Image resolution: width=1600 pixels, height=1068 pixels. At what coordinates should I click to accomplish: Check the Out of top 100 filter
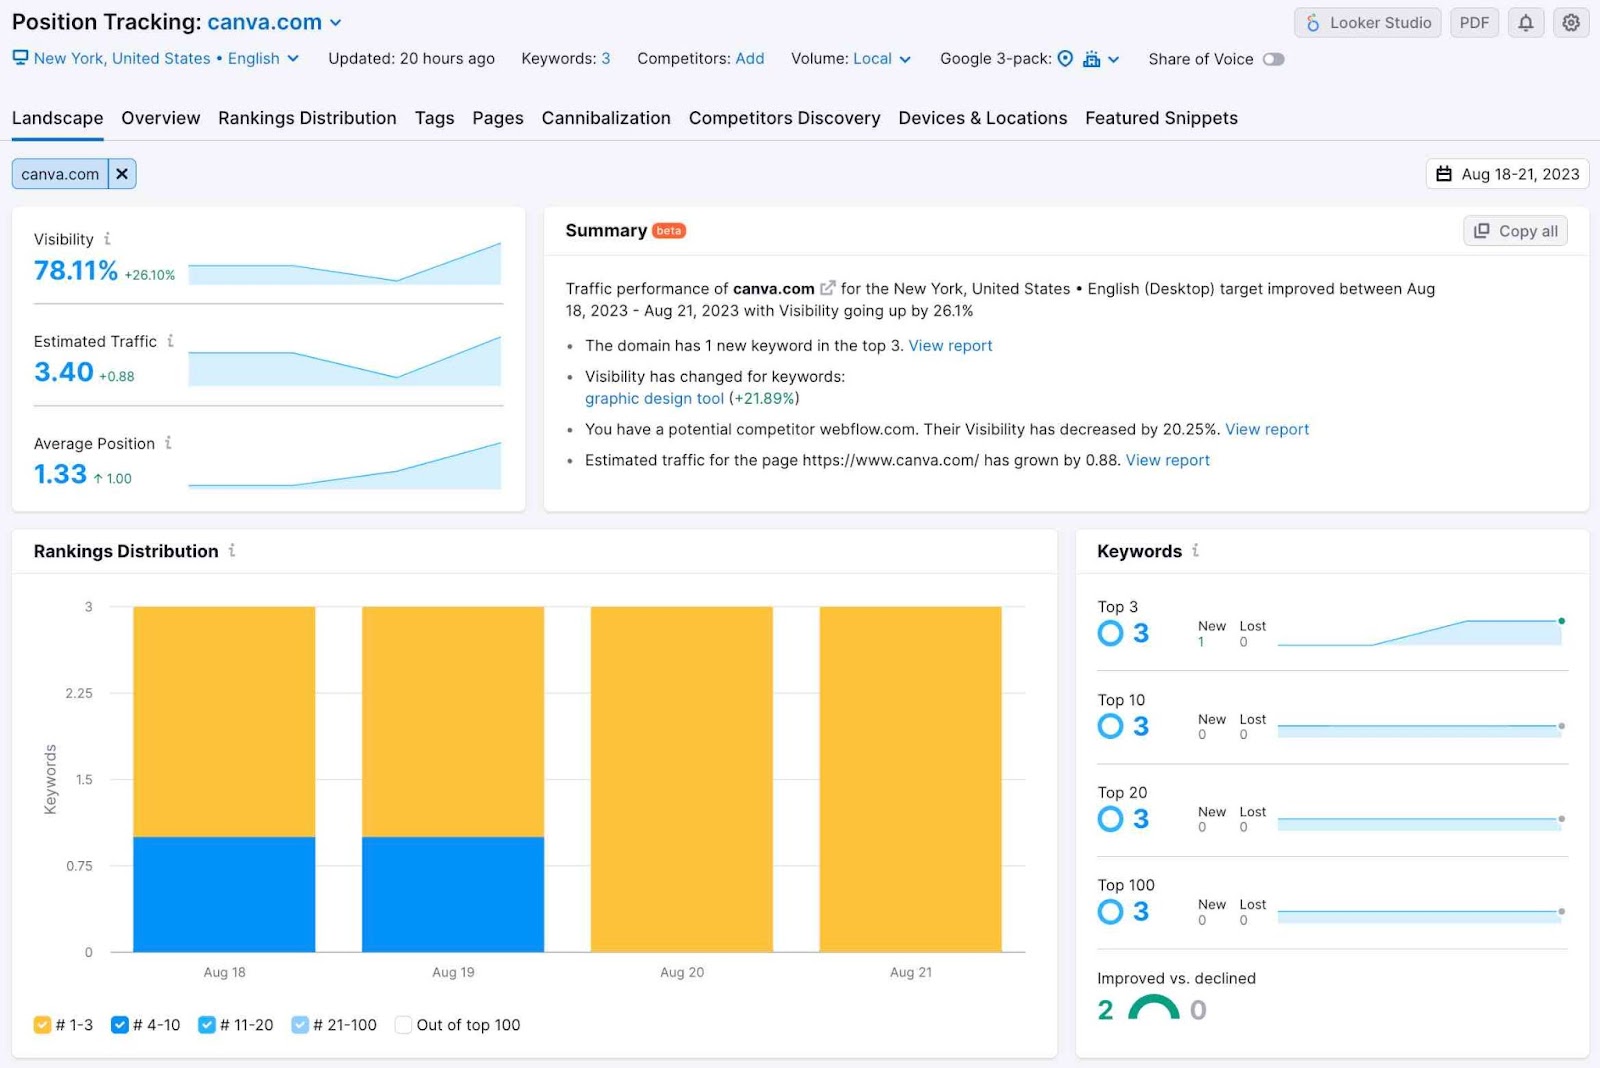pyautogui.click(x=403, y=1024)
